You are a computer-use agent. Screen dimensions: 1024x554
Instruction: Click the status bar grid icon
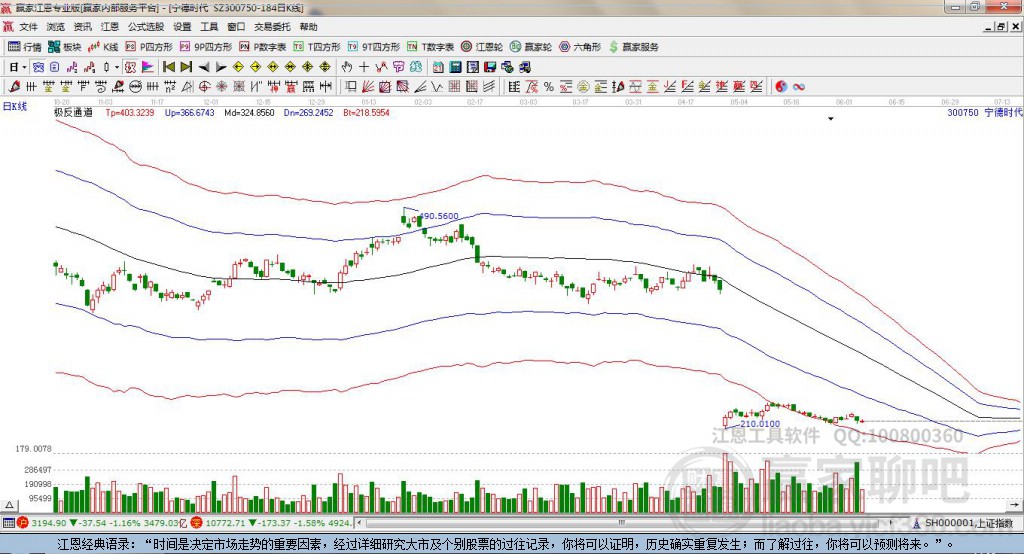point(8,523)
